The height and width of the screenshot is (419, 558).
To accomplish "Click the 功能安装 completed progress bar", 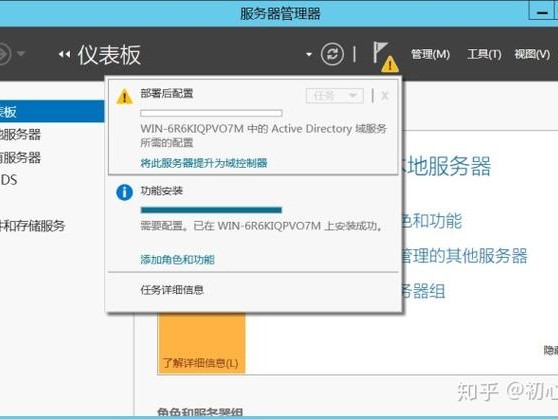I will click(211, 210).
